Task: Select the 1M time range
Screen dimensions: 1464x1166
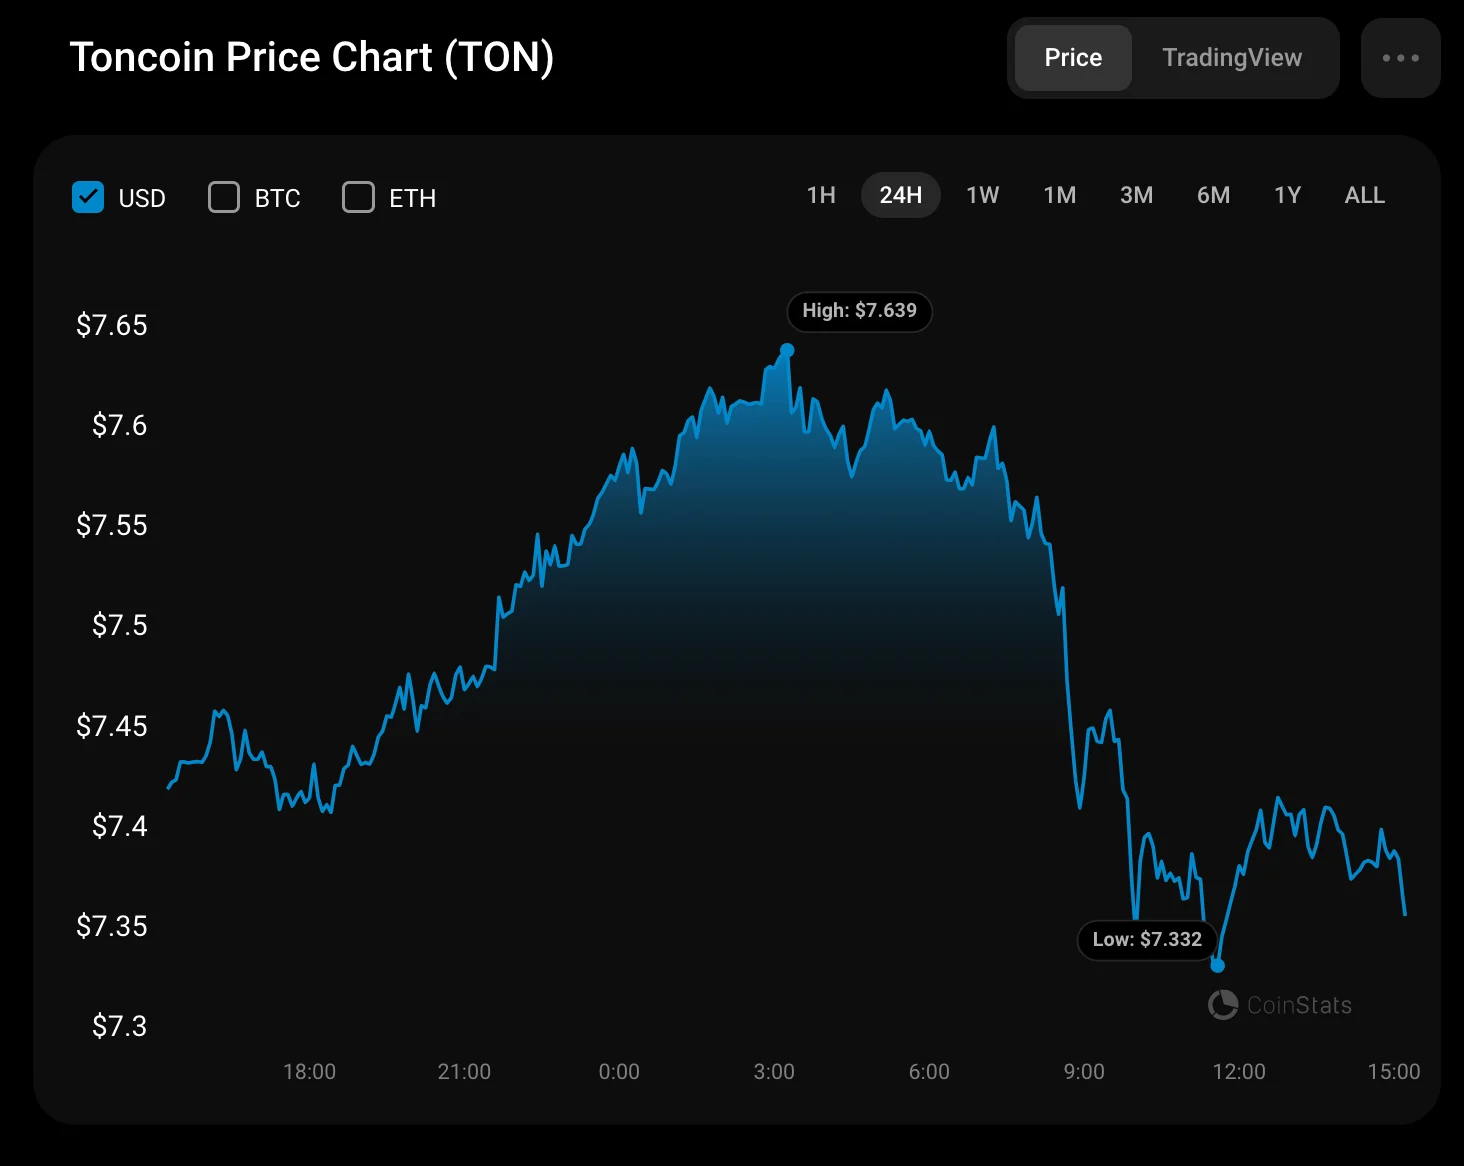Action: tap(1059, 195)
